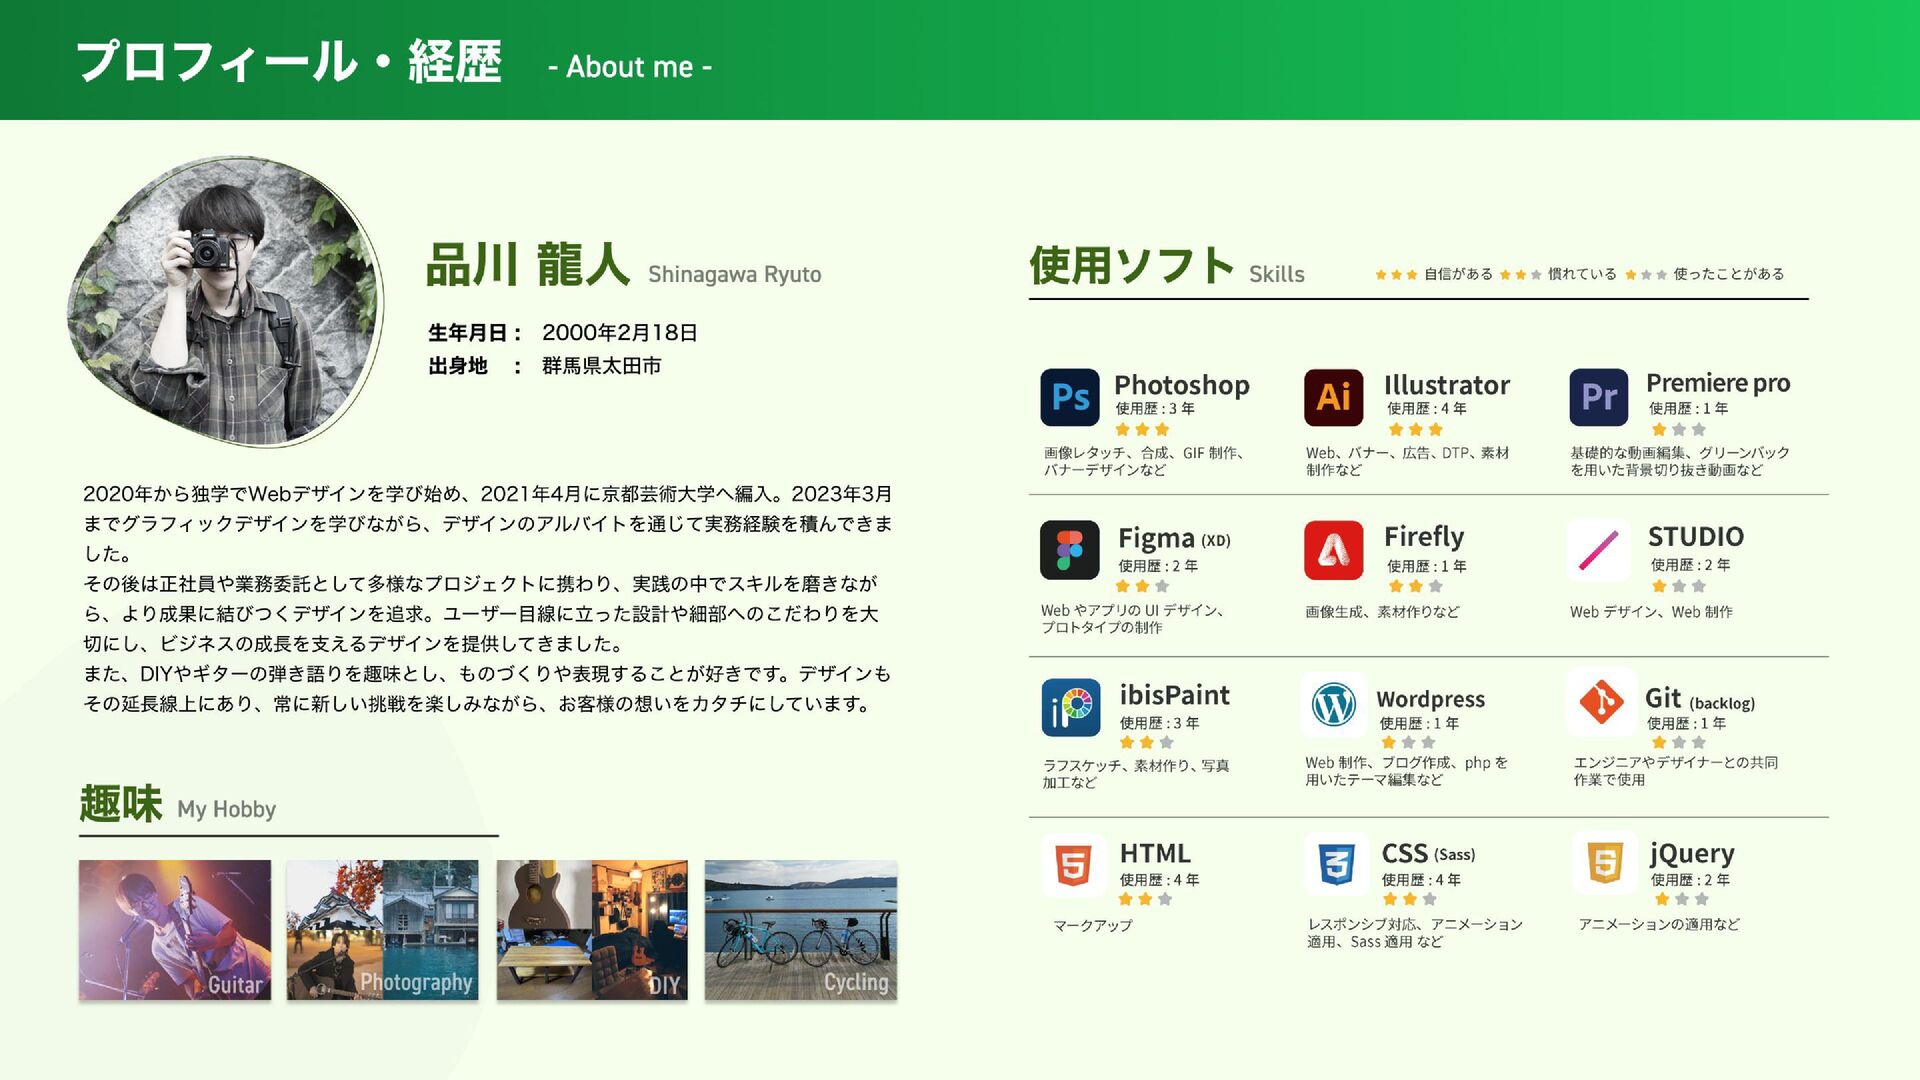Click the star rating under Wordpress
Screen dimensions: 1920x1080
[x=1408, y=743]
